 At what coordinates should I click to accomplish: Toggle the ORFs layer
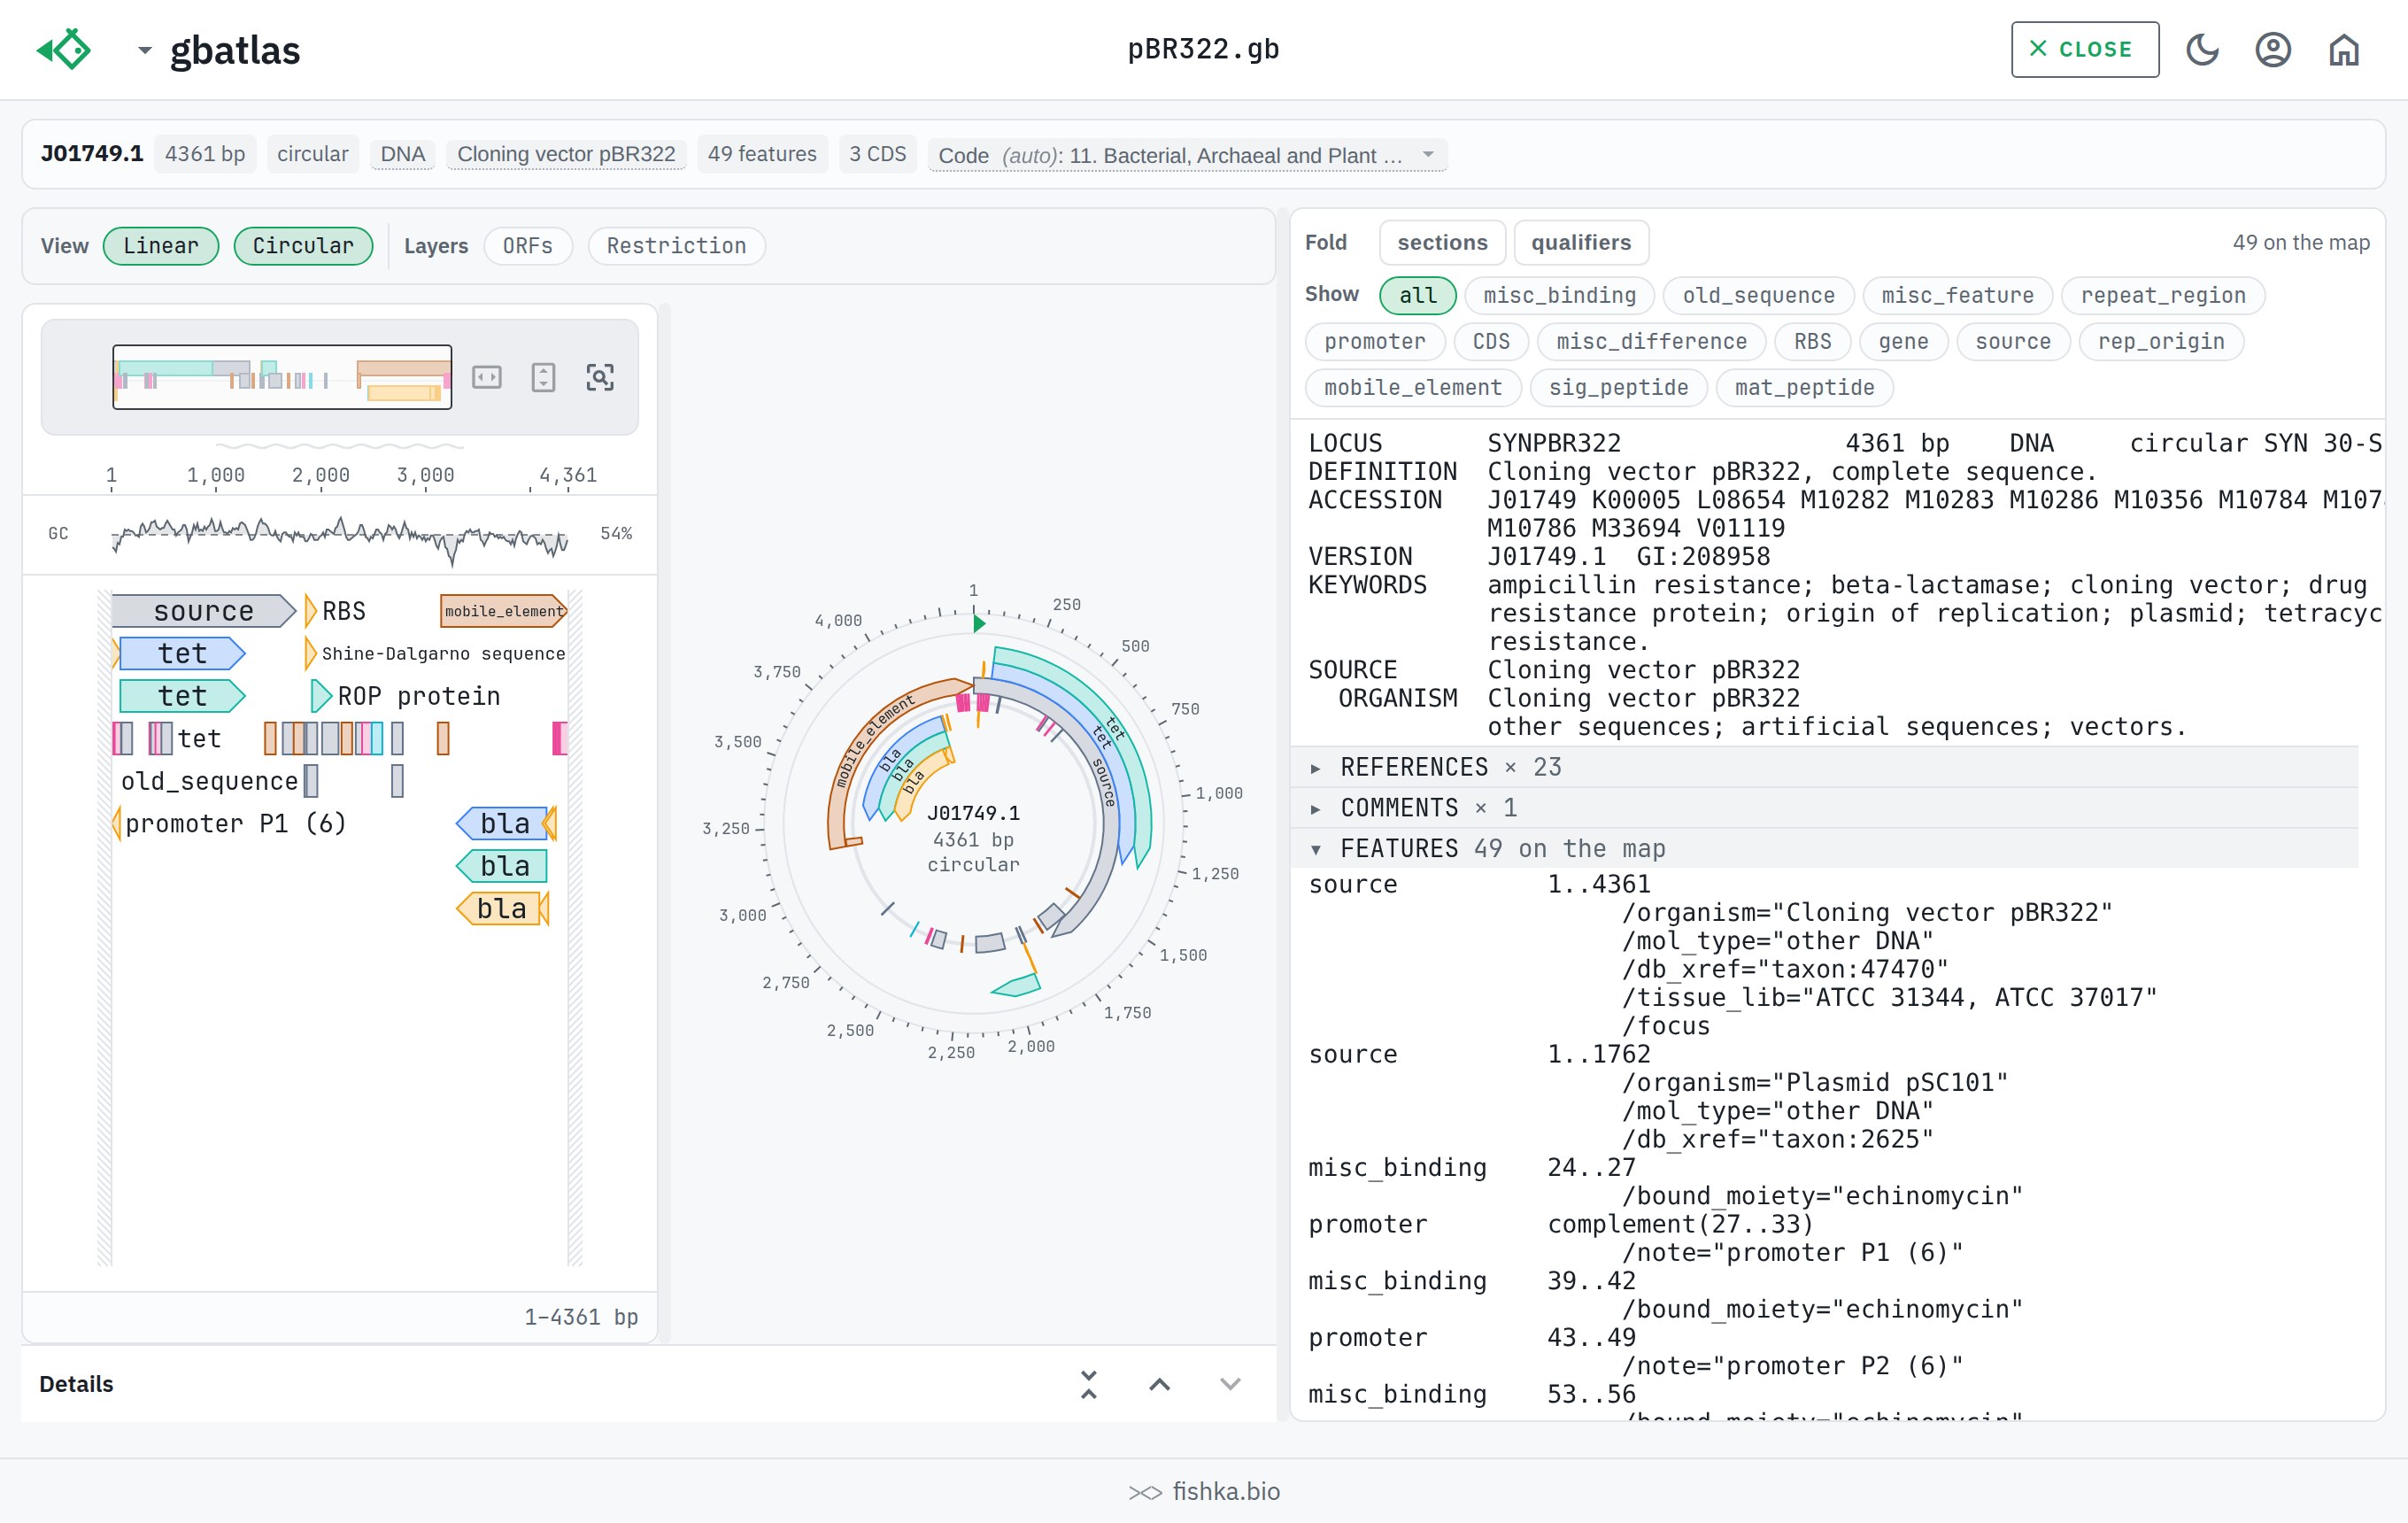click(x=528, y=246)
